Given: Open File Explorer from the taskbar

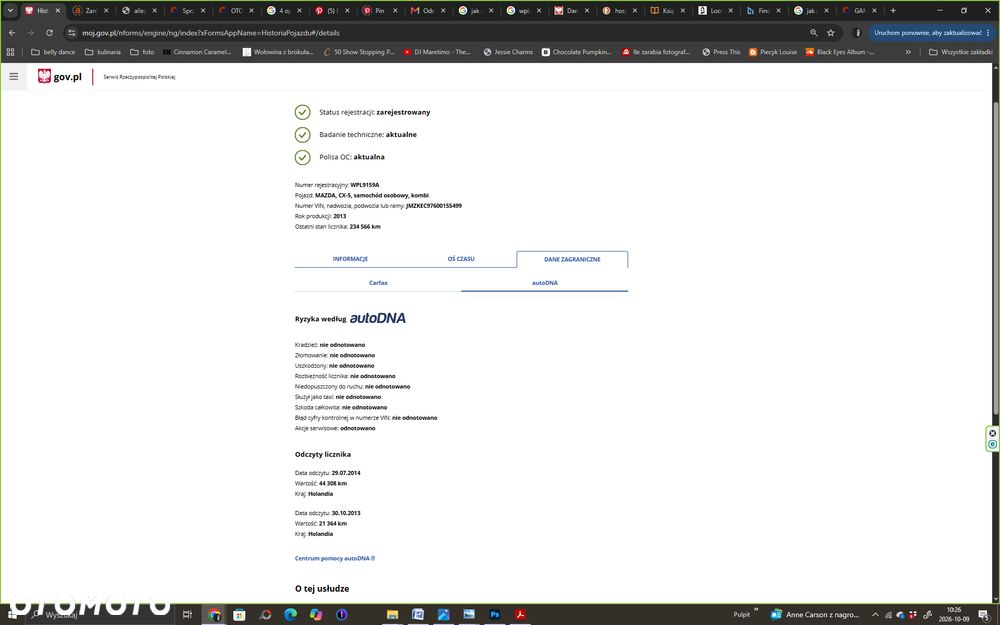Looking at the screenshot, I should pyautogui.click(x=392, y=614).
